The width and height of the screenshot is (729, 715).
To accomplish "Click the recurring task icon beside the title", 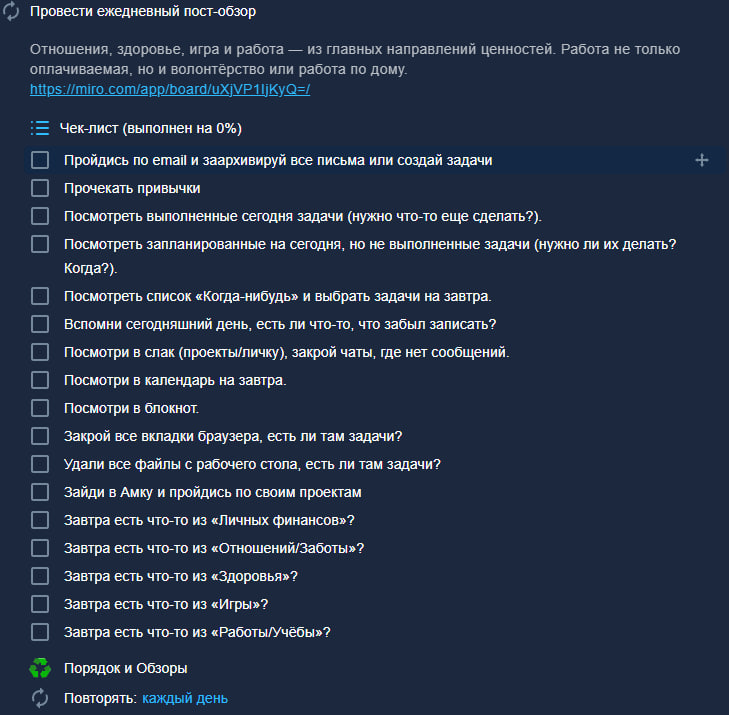I will coord(12,12).
